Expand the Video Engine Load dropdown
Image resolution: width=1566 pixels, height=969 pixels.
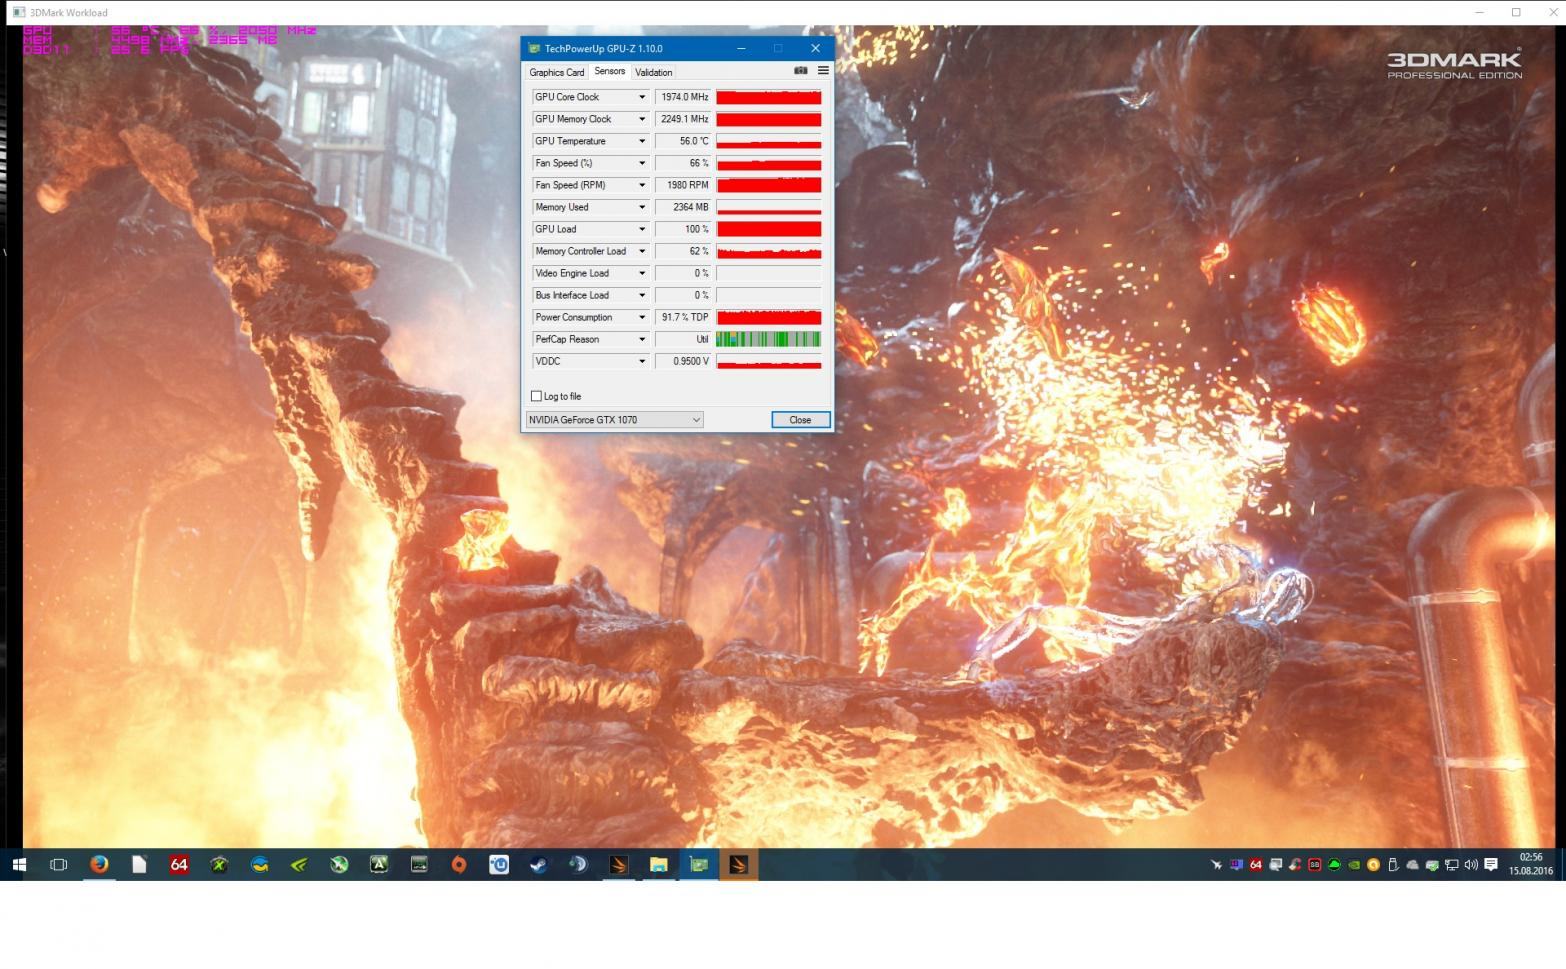(642, 273)
